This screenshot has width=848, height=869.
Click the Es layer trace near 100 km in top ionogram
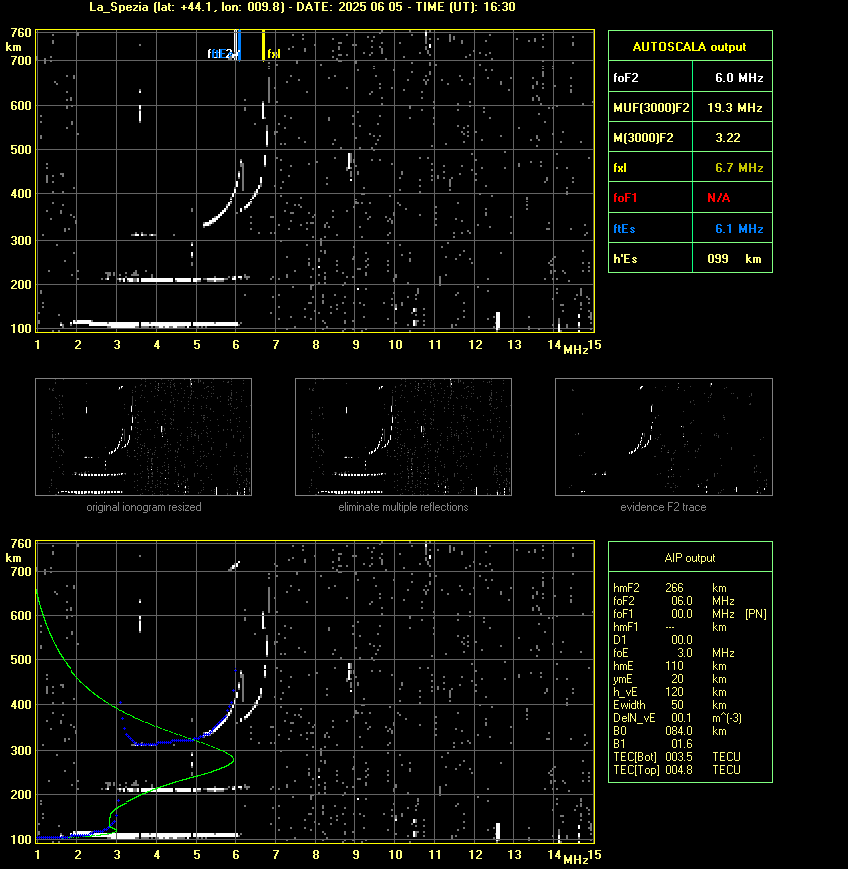click(161, 324)
